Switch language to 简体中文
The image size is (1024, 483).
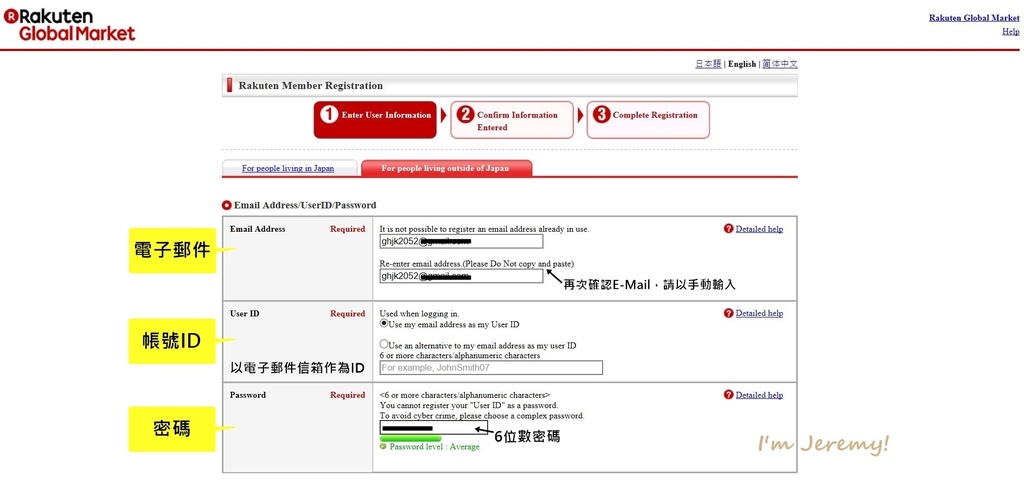tap(779, 64)
